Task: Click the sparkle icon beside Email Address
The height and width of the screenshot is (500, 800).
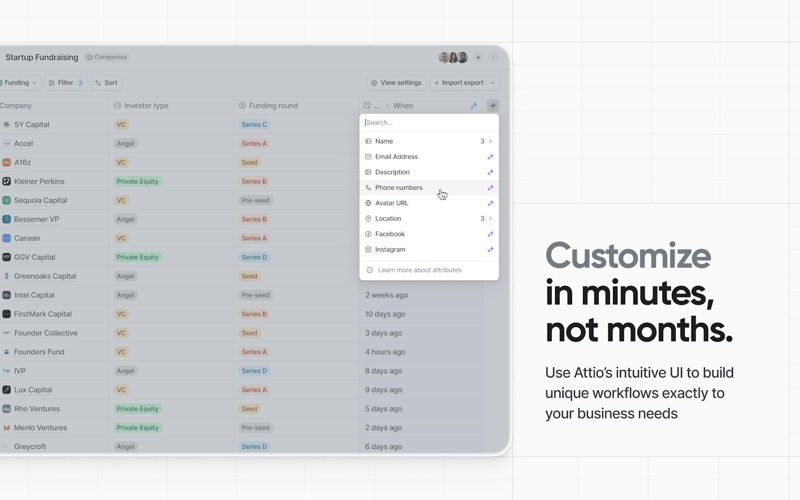Action: click(490, 157)
